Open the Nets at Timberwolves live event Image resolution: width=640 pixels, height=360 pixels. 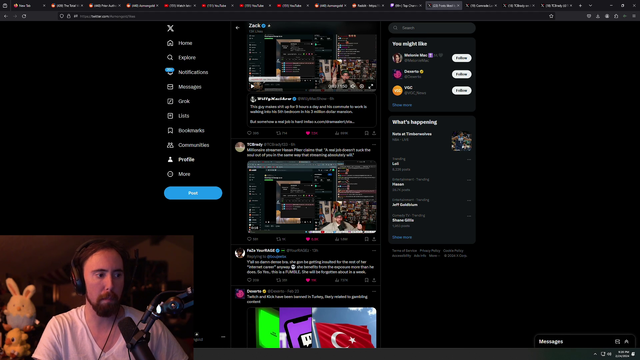point(432,141)
